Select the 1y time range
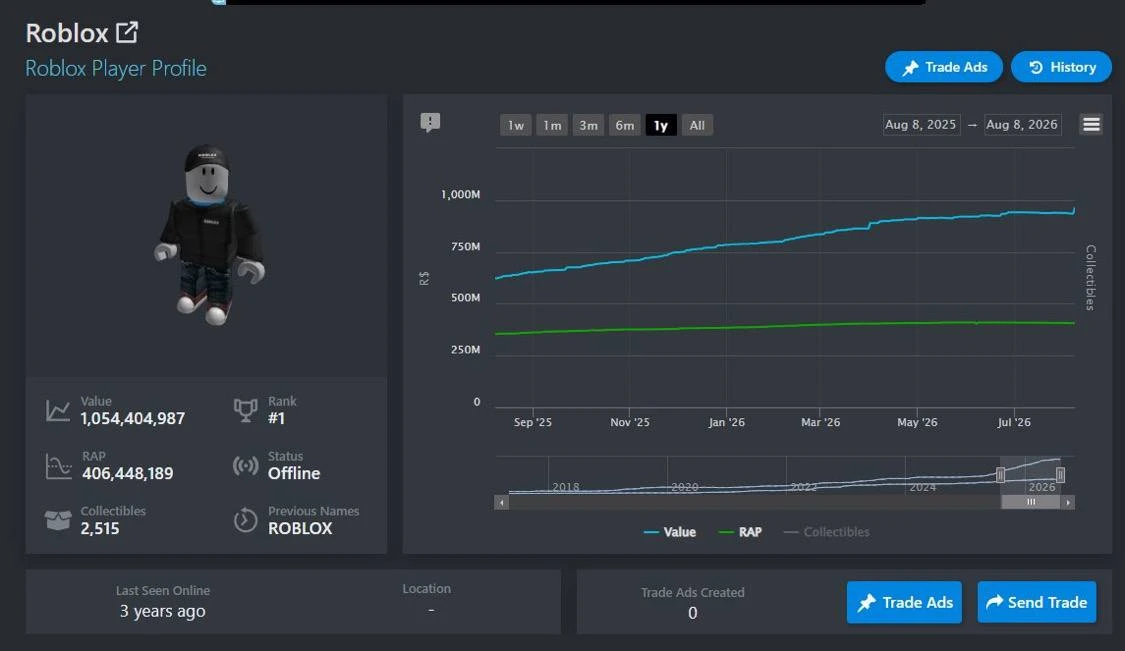 [661, 126]
